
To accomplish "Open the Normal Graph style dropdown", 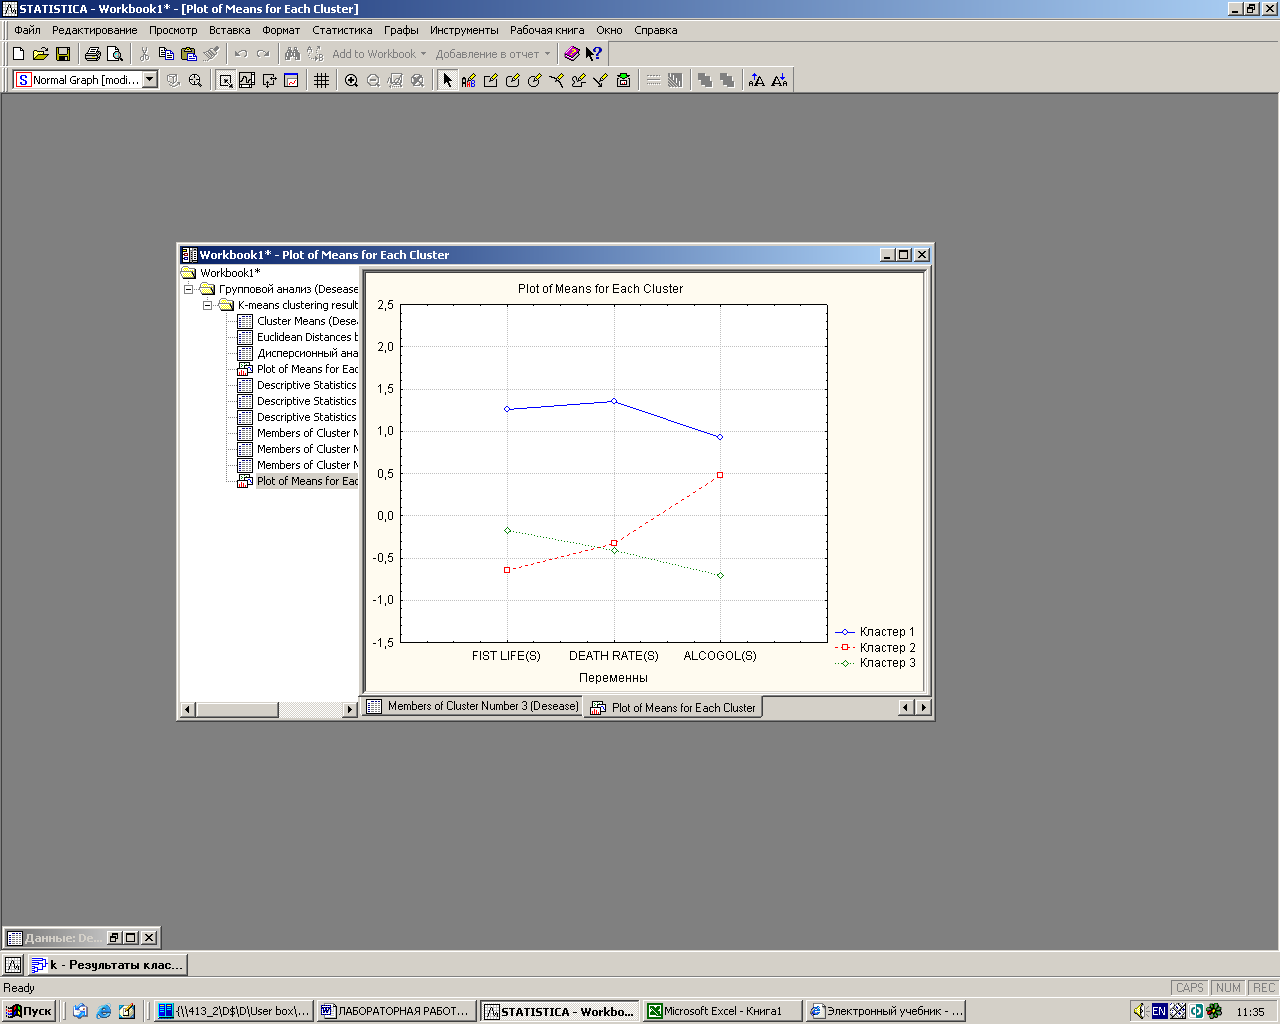I will [x=150, y=79].
